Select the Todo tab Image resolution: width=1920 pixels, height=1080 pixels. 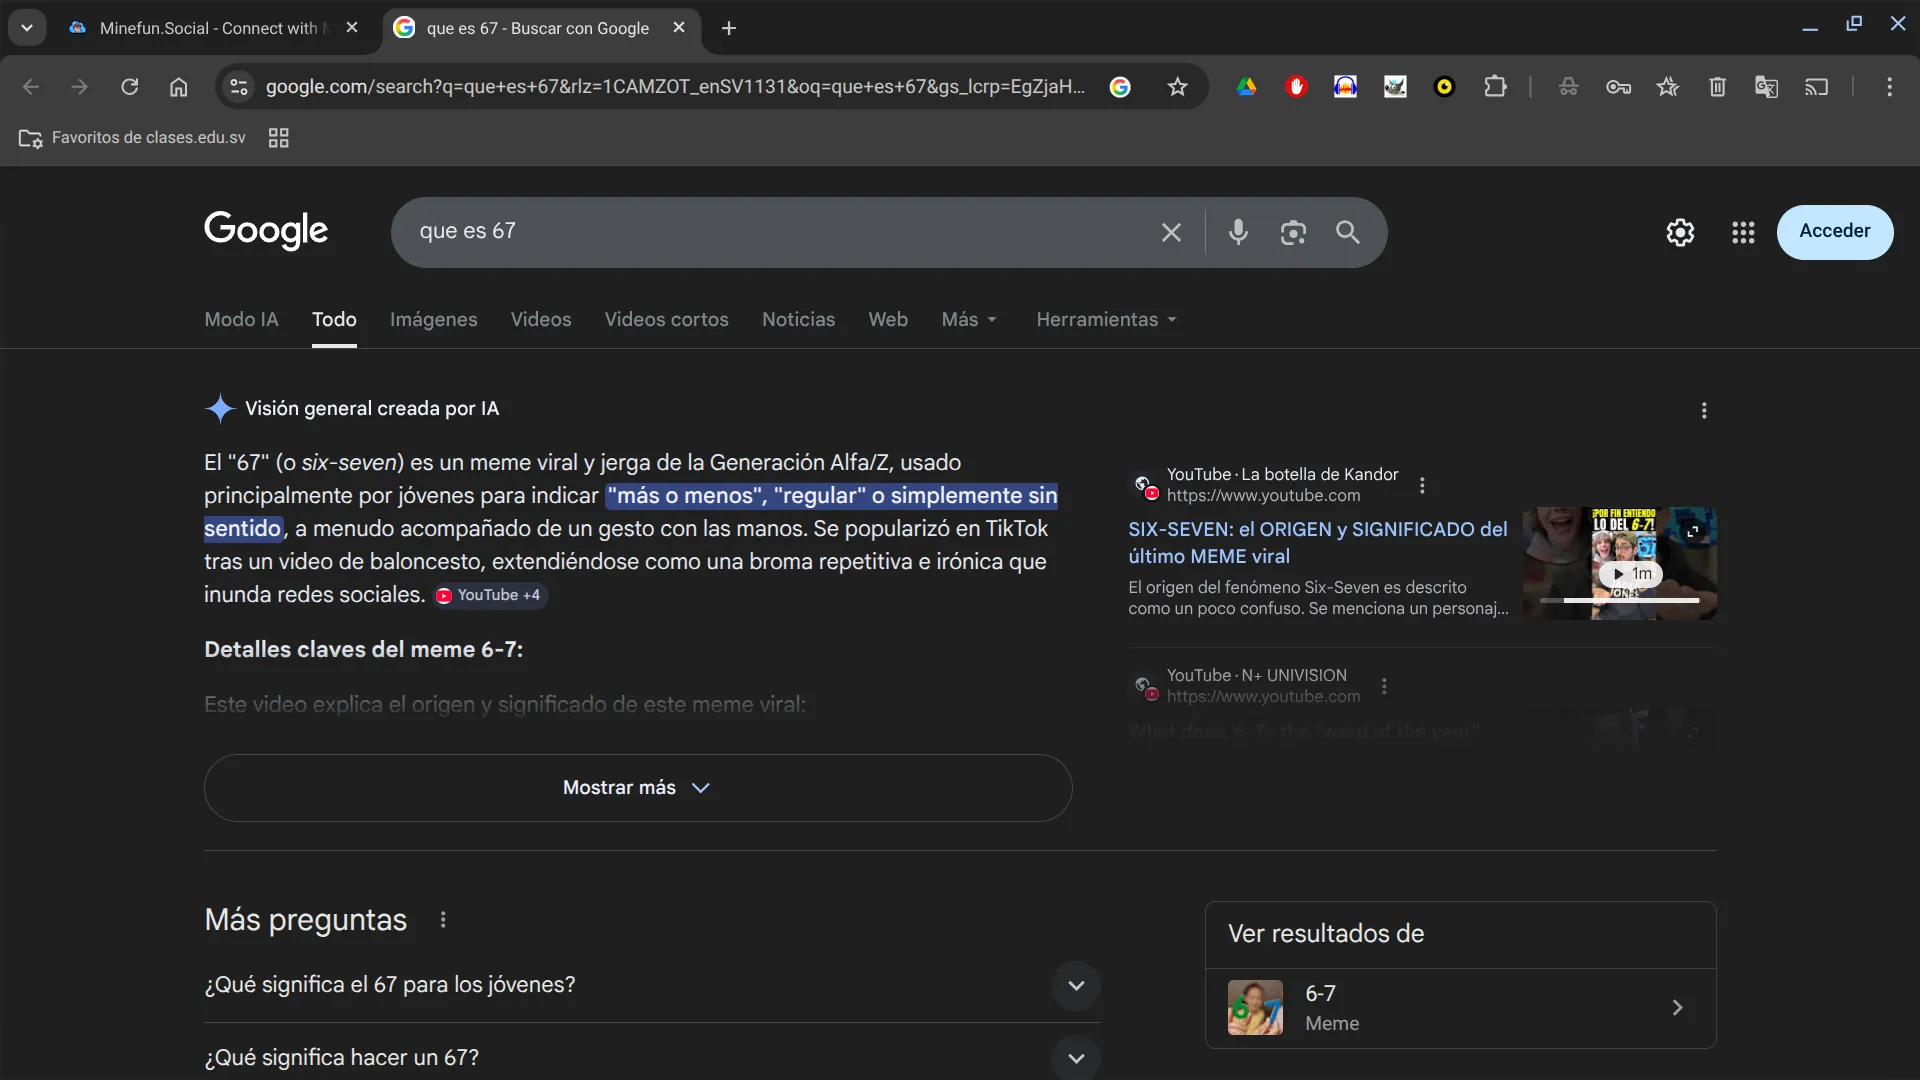pyautogui.click(x=334, y=319)
